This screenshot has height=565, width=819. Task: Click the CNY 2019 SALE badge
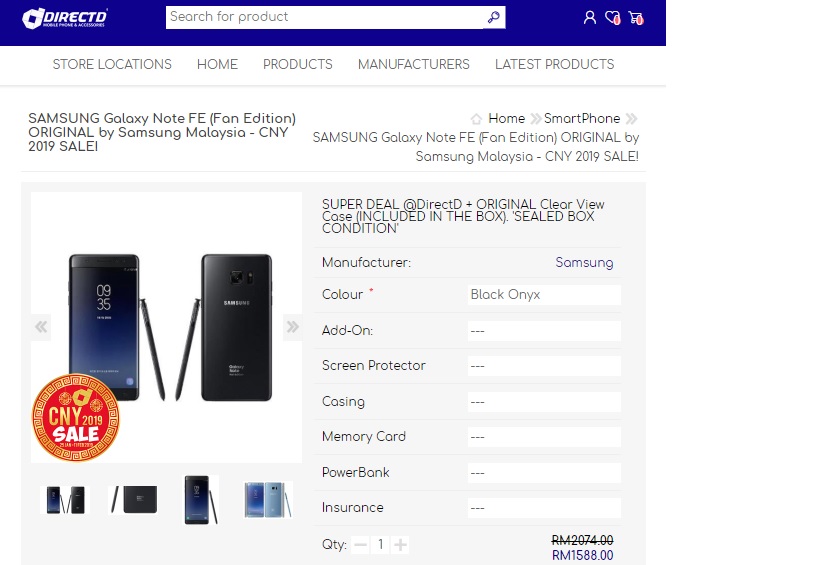tap(76, 417)
